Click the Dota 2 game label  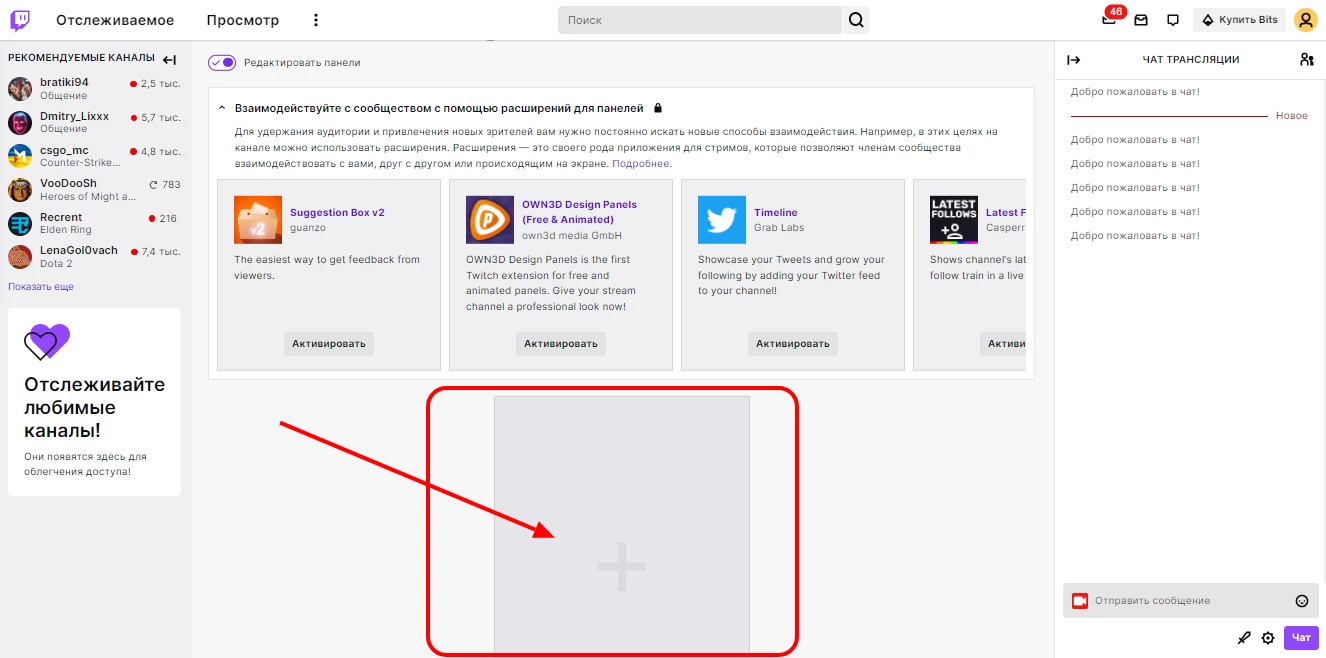[56, 264]
